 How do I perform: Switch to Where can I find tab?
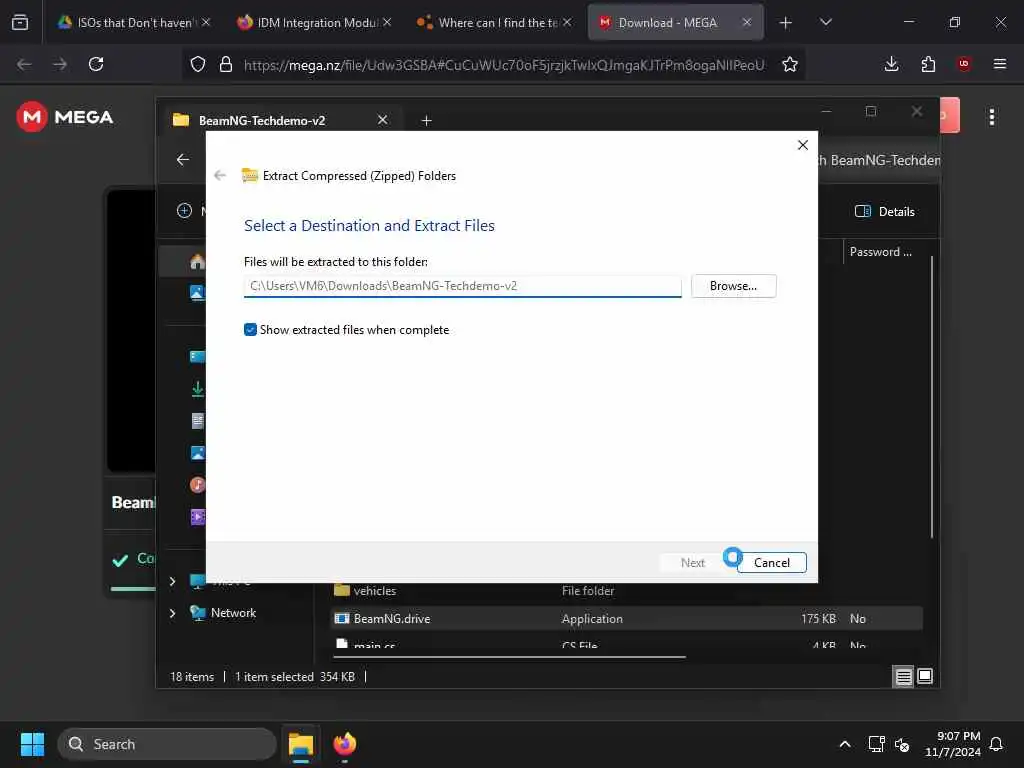click(494, 23)
